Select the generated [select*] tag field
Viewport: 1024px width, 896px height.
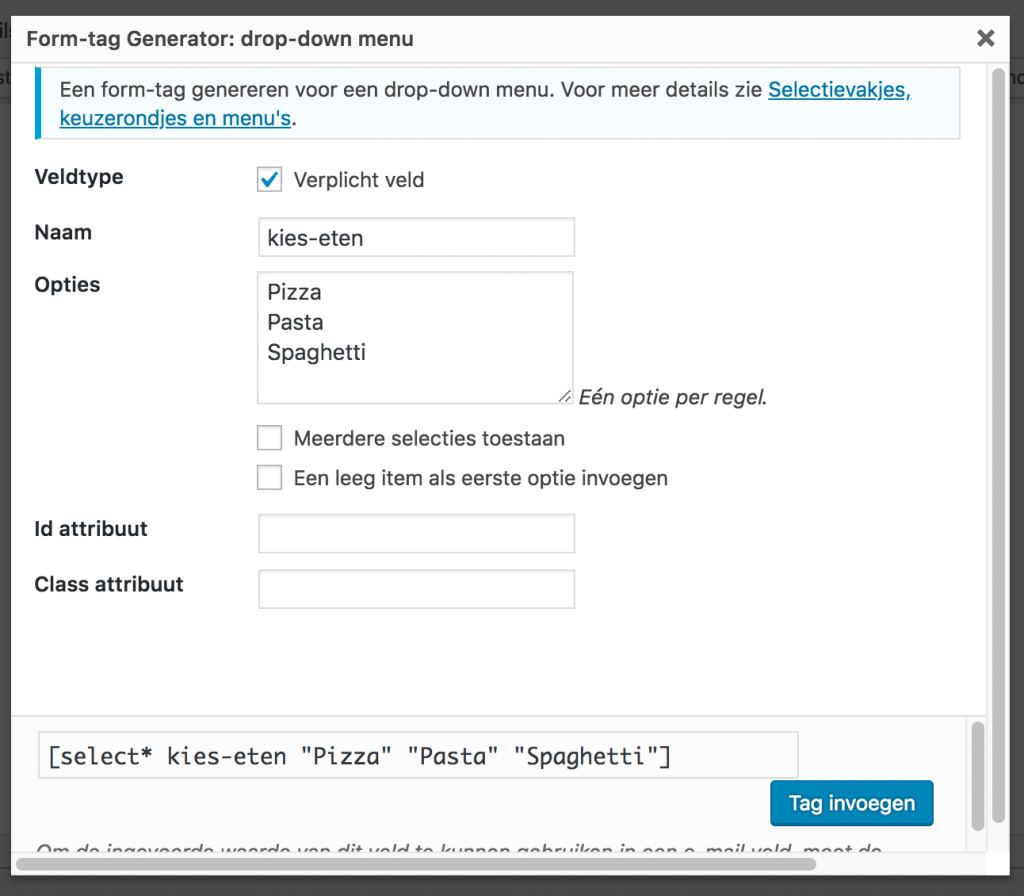pyautogui.click(x=418, y=755)
